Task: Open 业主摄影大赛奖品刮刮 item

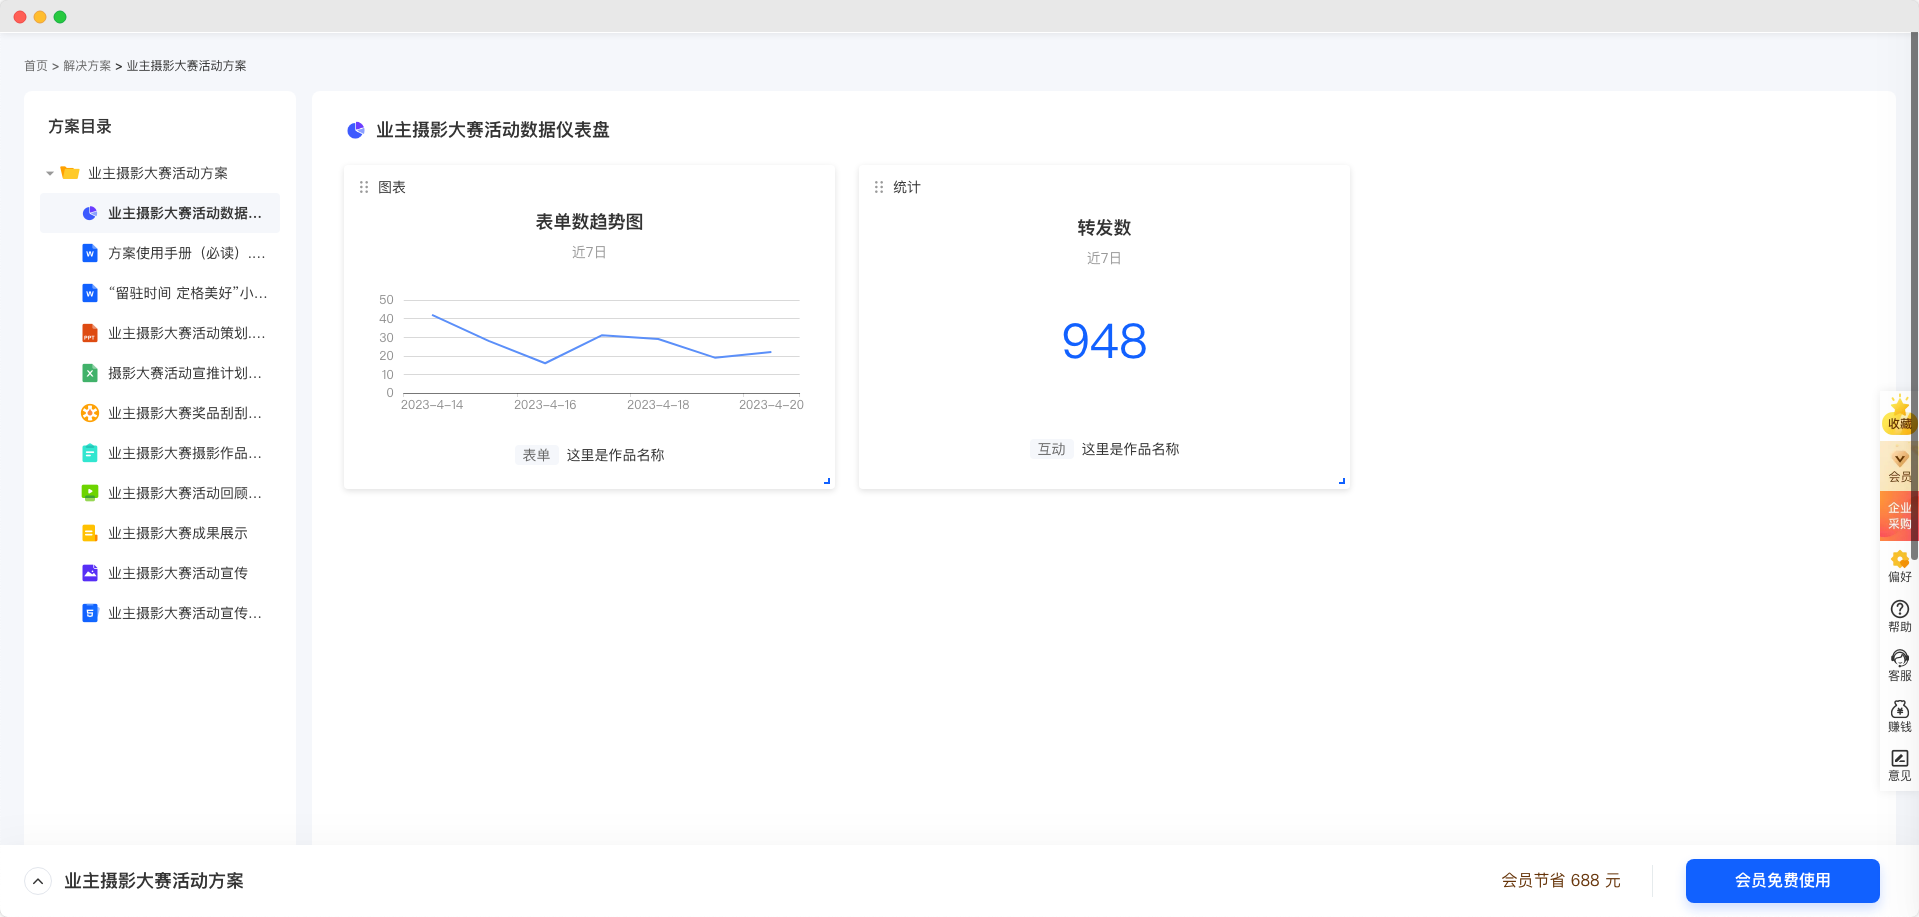Action: click(x=185, y=413)
